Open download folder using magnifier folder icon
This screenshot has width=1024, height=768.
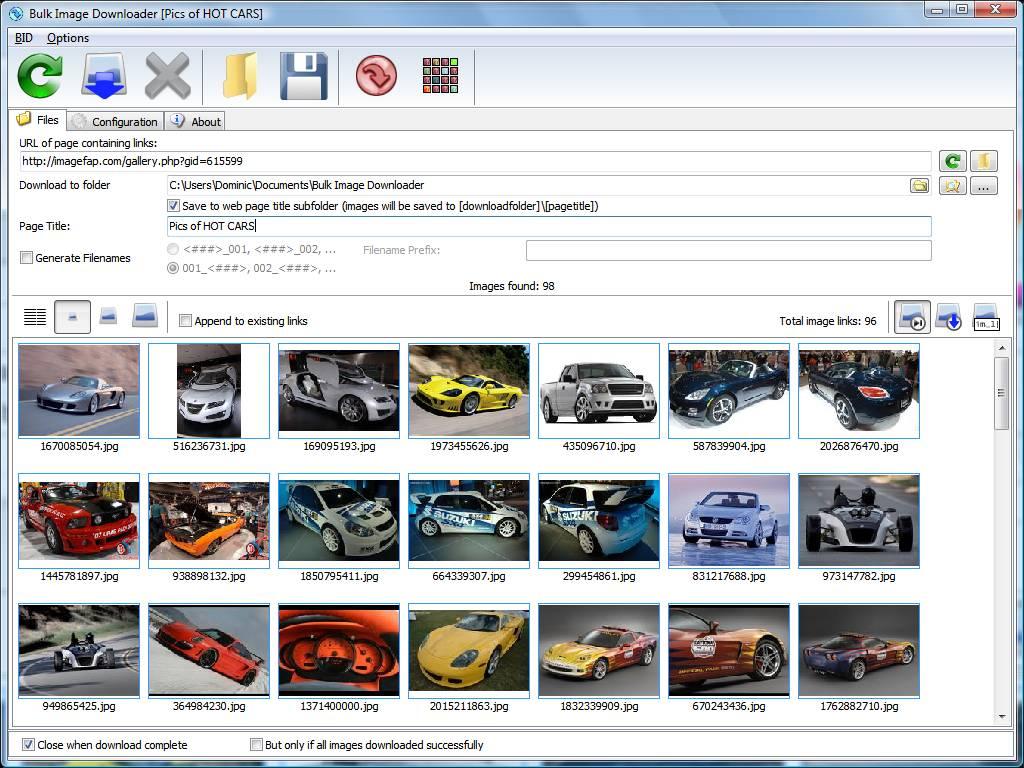click(x=952, y=185)
